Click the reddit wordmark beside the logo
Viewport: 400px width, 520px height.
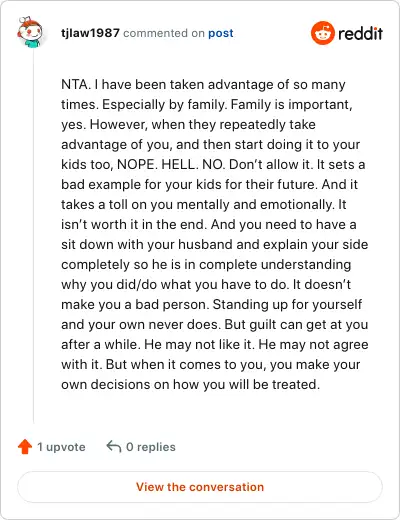coord(360,33)
